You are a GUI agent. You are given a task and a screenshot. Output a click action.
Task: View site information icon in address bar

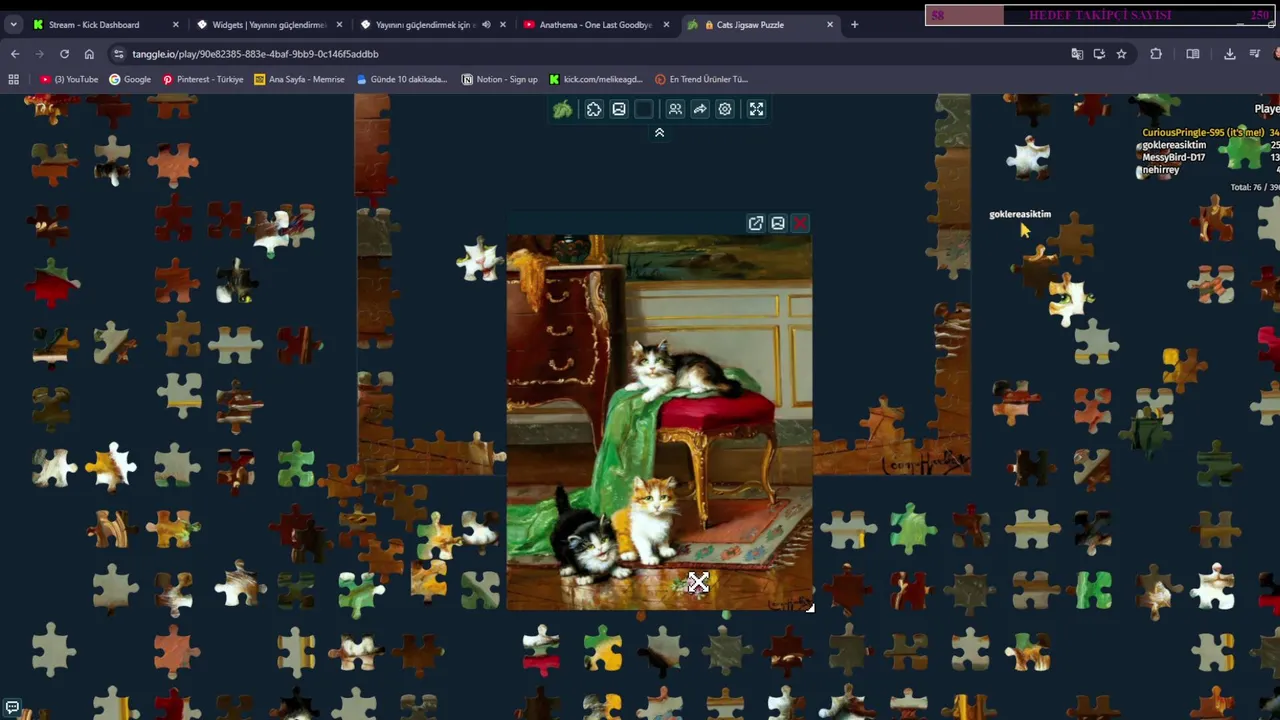[x=118, y=54]
